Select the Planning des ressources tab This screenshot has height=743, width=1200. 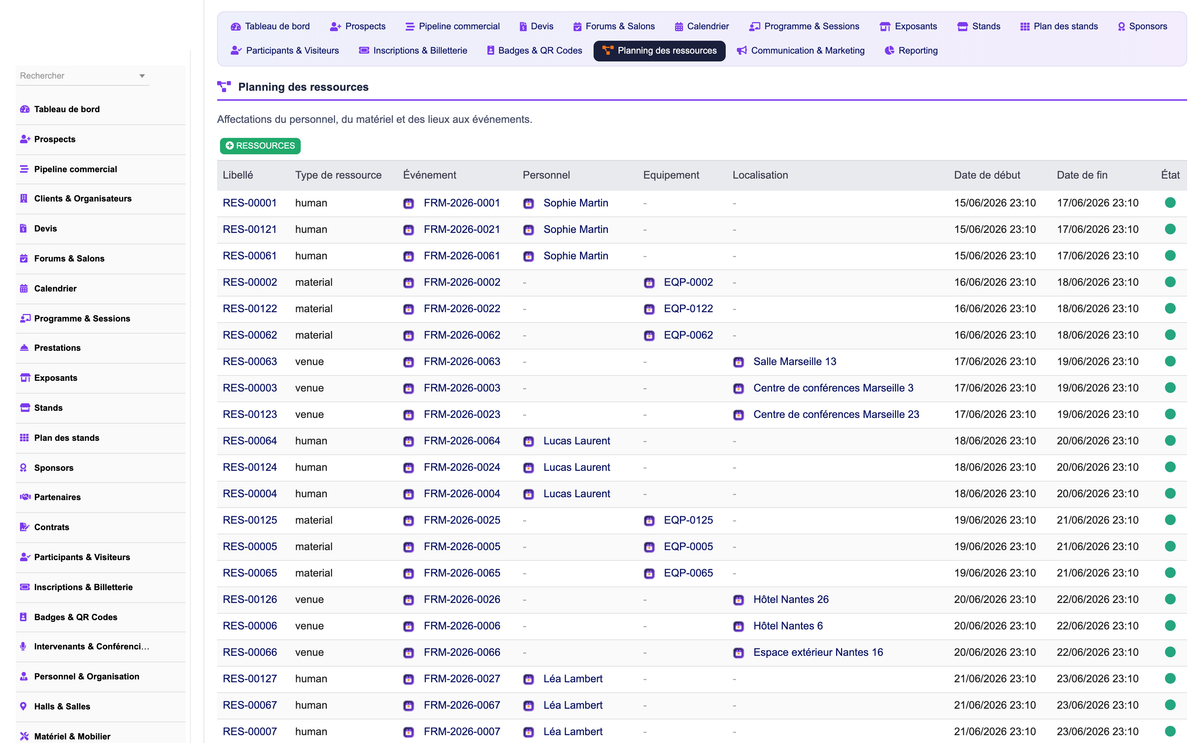(x=659, y=51)
